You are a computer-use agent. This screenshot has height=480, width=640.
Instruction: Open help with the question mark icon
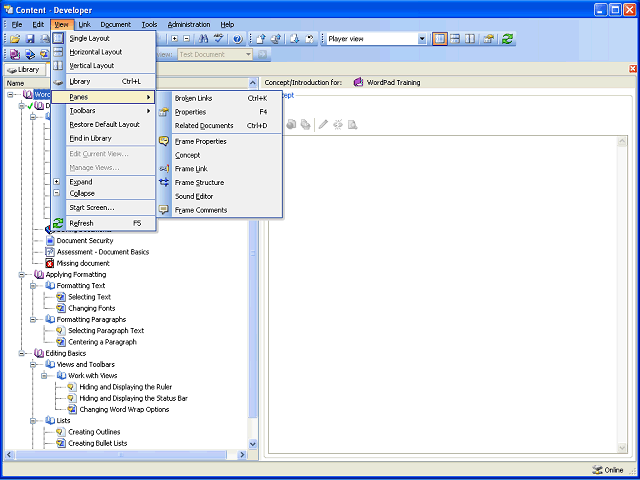point(238,39)
